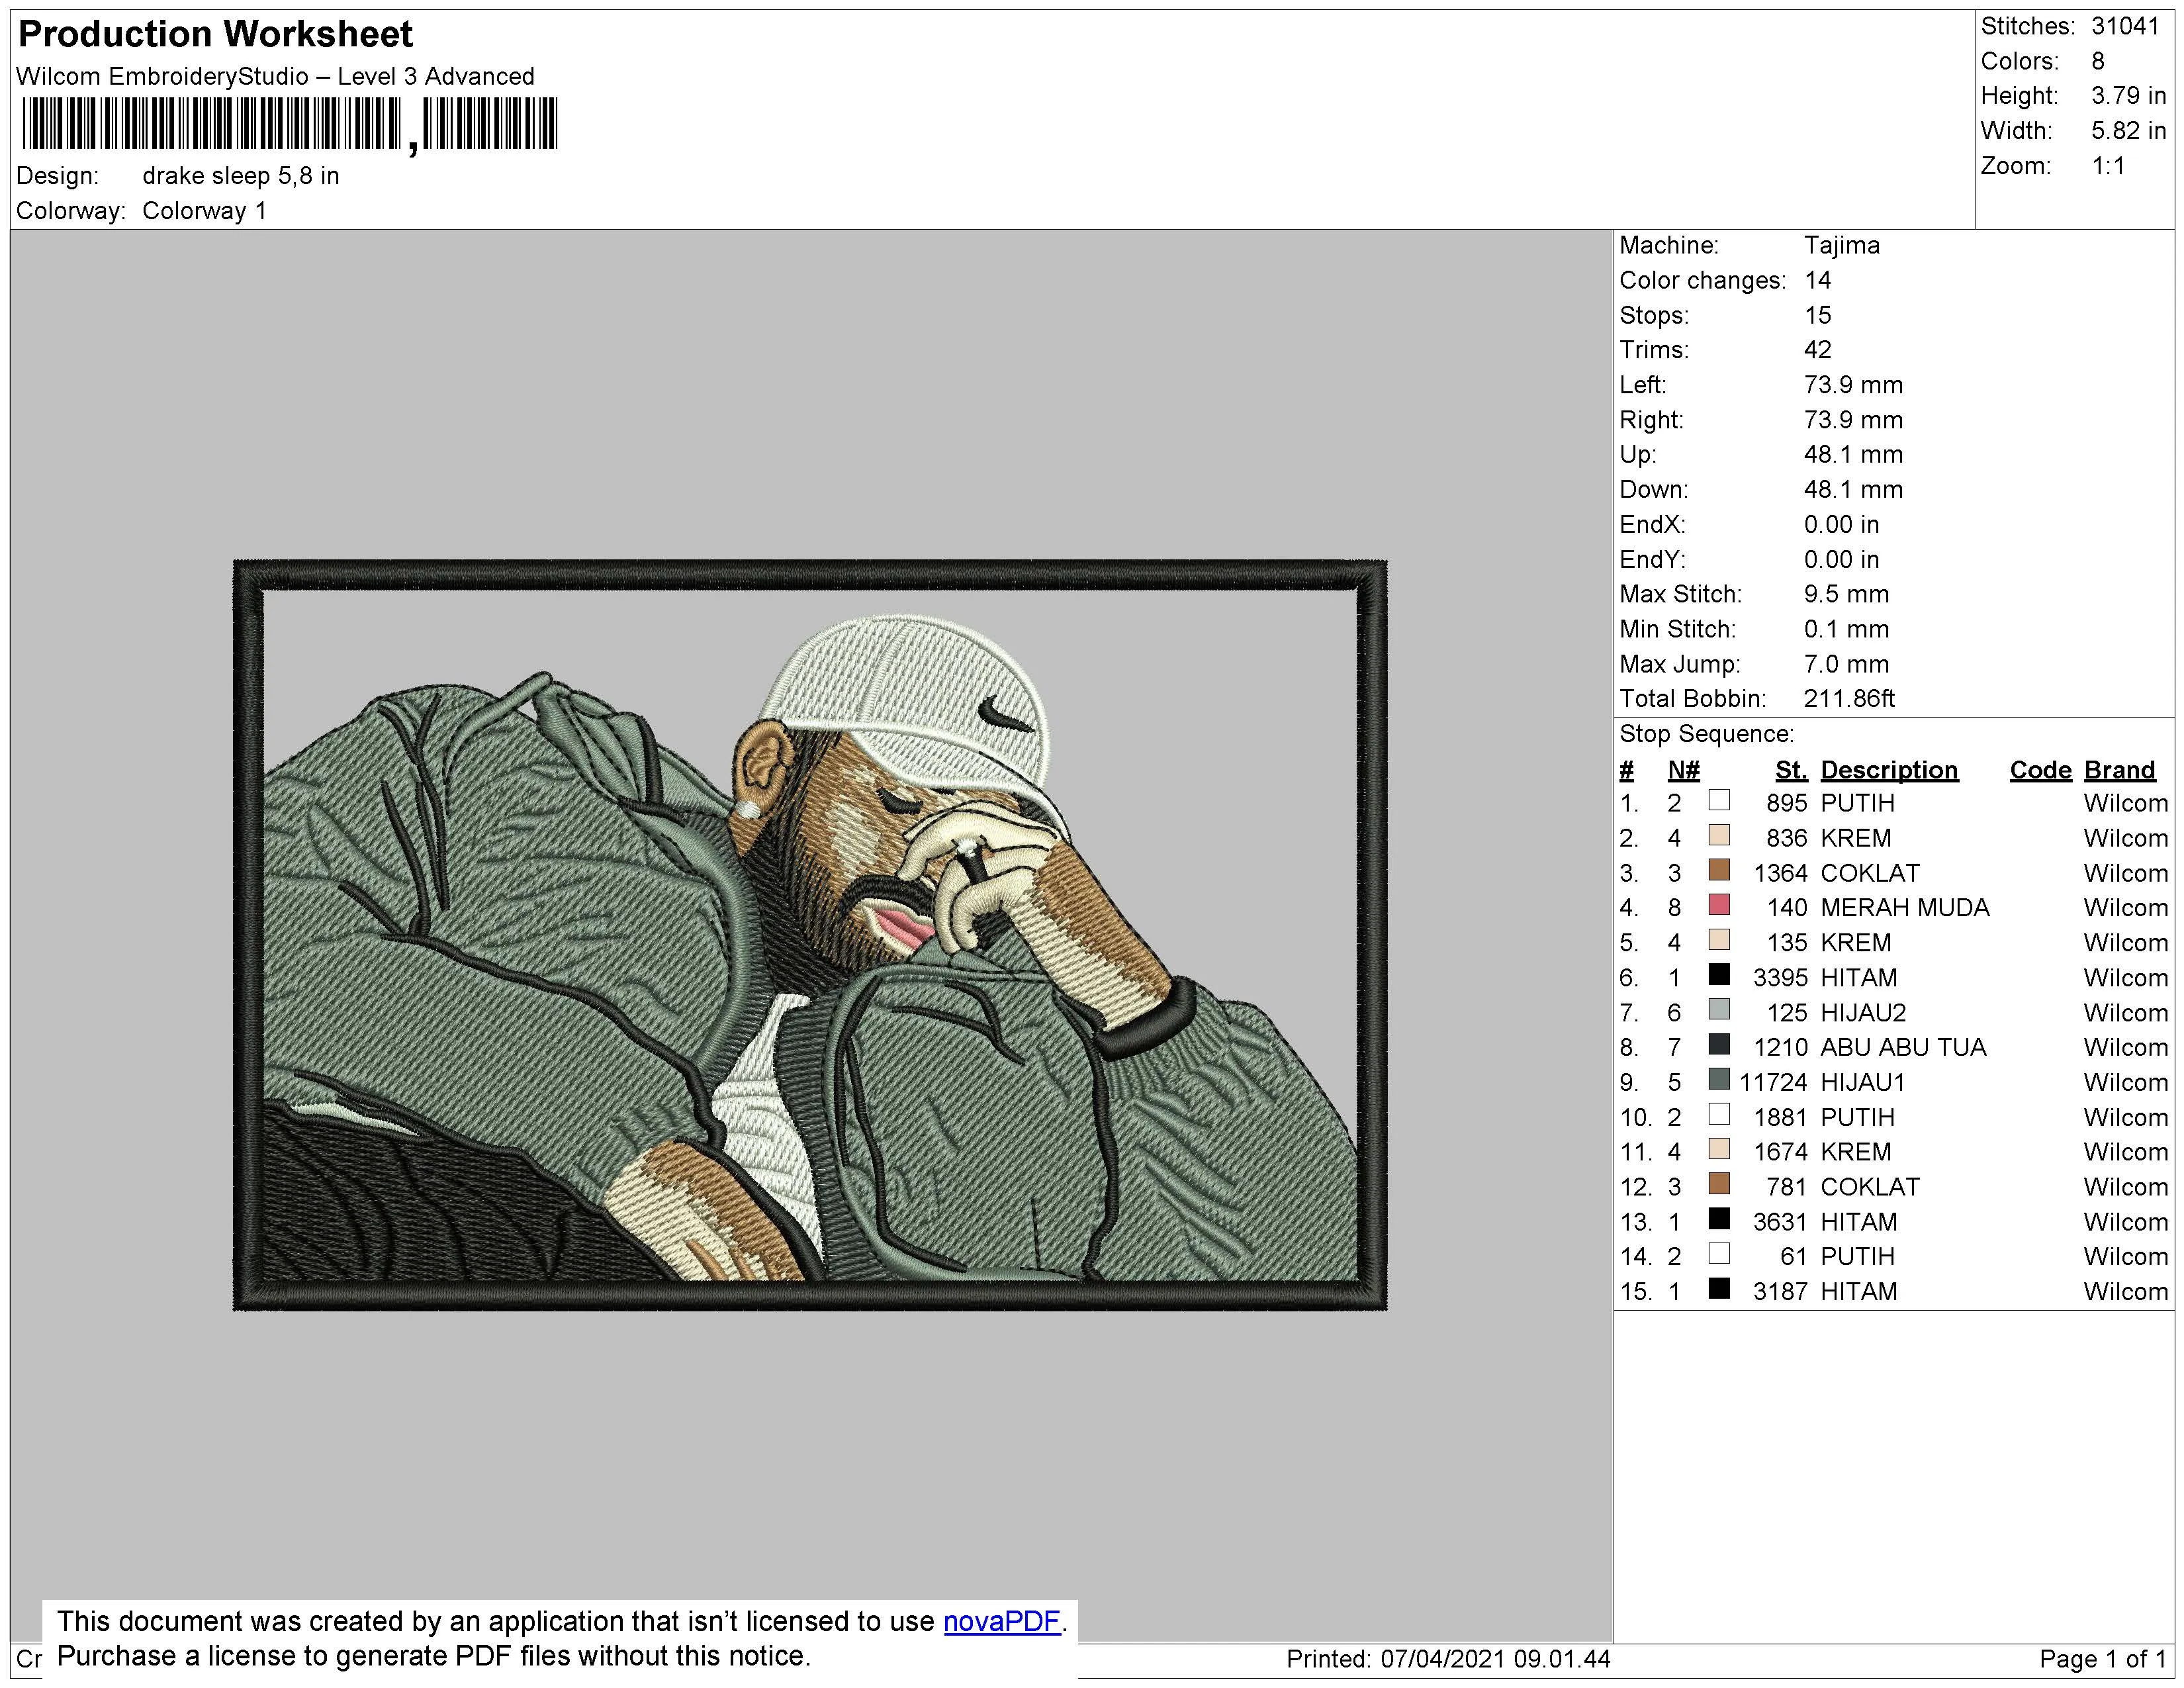Image resolution: width=2184 pixels, height=1688 pixels.
Task: Click the Machine value Tajima
Action: pyautogui.click(x=1841, y=245)
